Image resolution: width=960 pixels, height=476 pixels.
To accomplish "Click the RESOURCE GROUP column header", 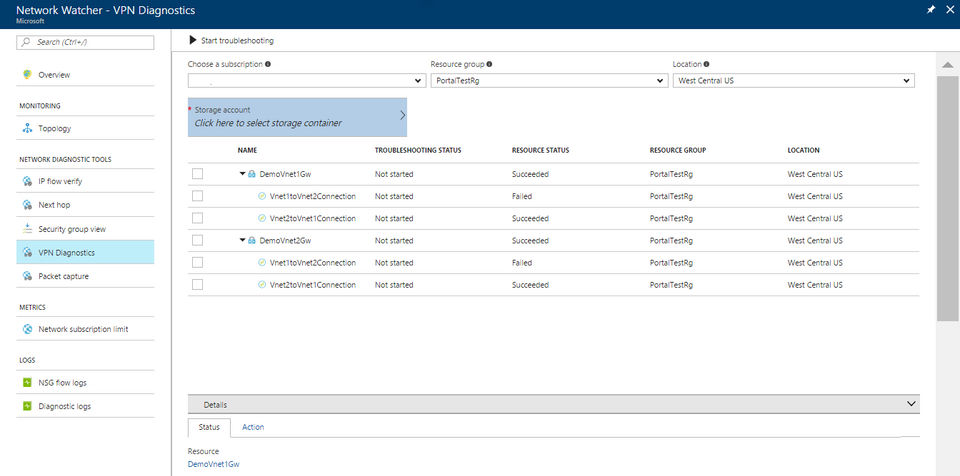I will (678, 150).
